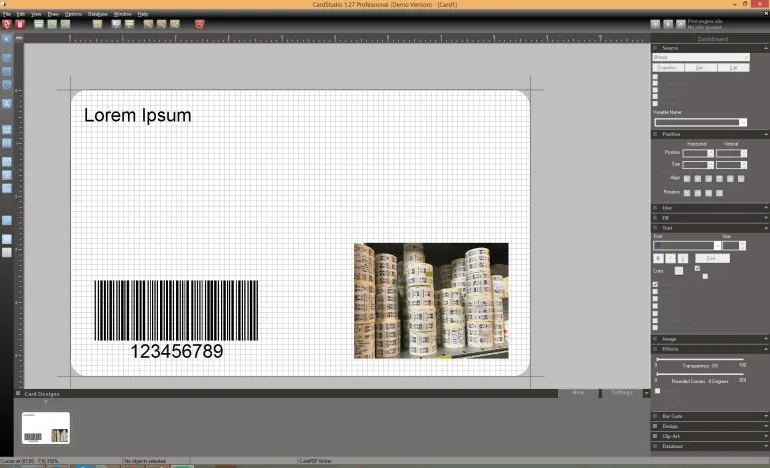Image resolution: width=770 pixels, height=468 pixels.
Task: Expand the Line panel arrow
Action: click(x=766, y=208)
